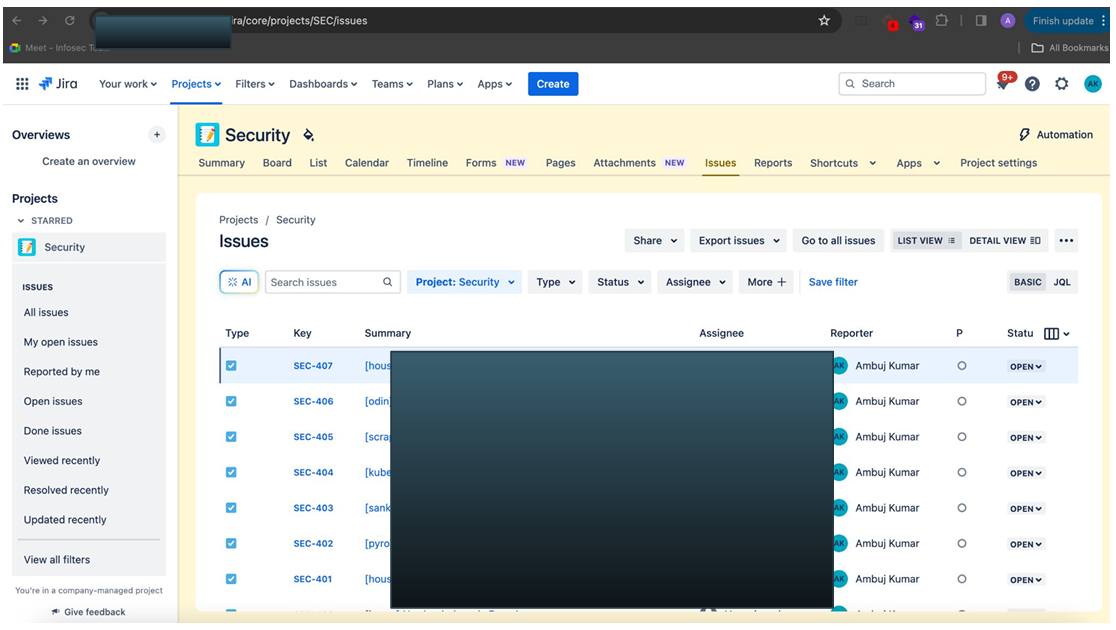The image size is (1116, 630).
Task: Switch search mode to JQL
Action: pyautogui.click(x=1062, y=282)
